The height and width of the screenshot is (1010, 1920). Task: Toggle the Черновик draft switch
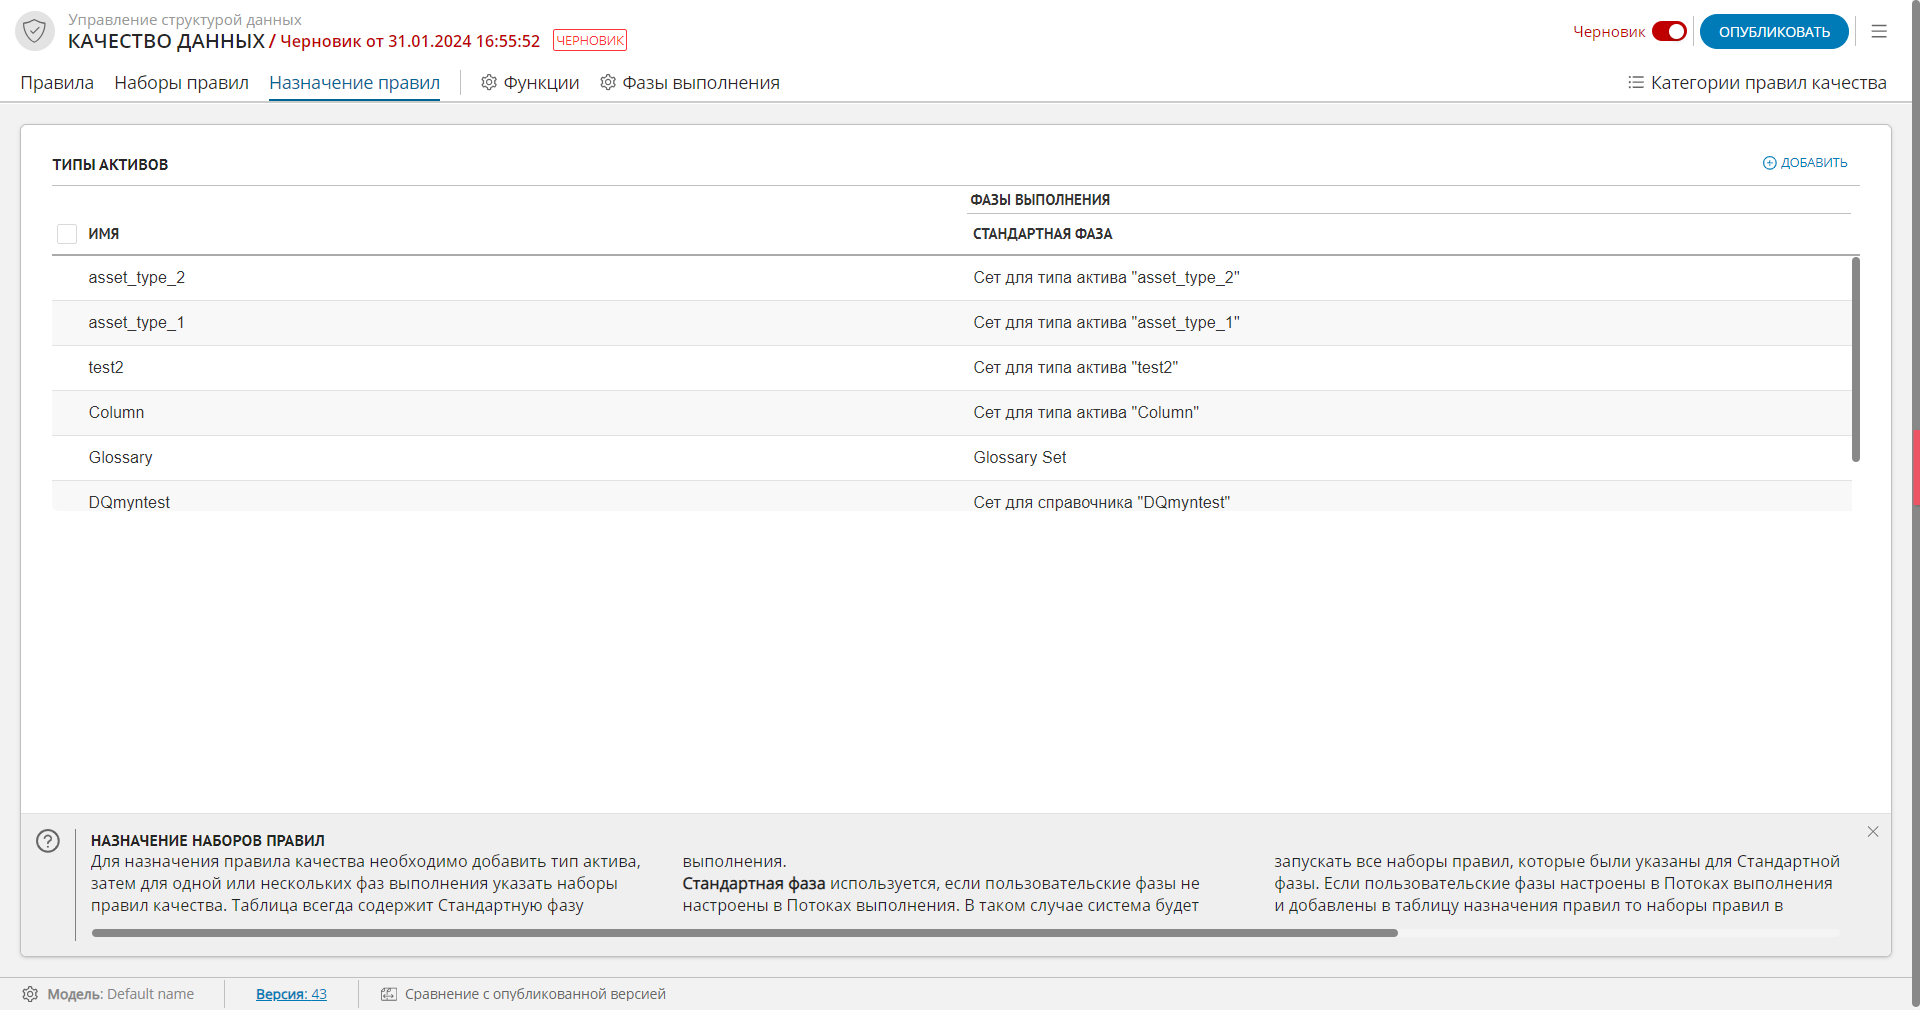coord(1669,32)
